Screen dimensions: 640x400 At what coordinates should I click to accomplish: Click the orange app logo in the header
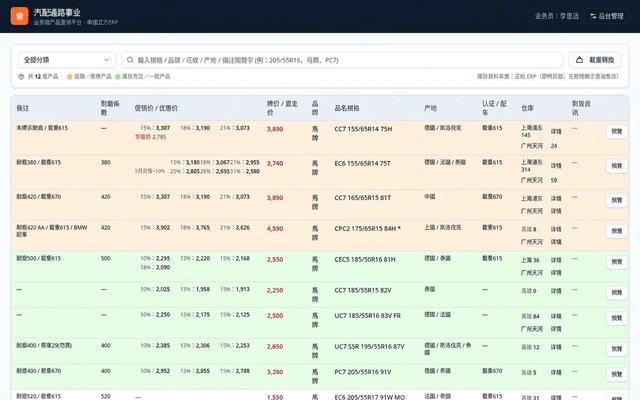click(x=19, y=16)
